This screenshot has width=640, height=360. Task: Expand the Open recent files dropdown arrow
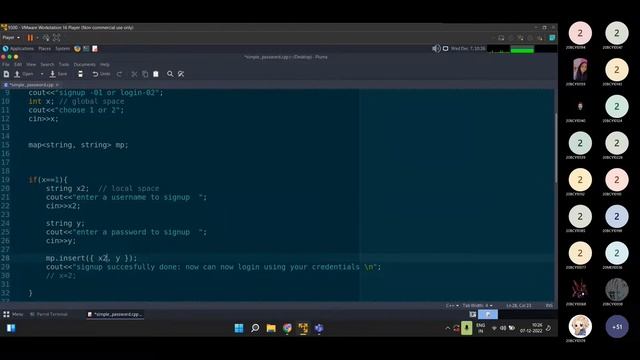42,74
